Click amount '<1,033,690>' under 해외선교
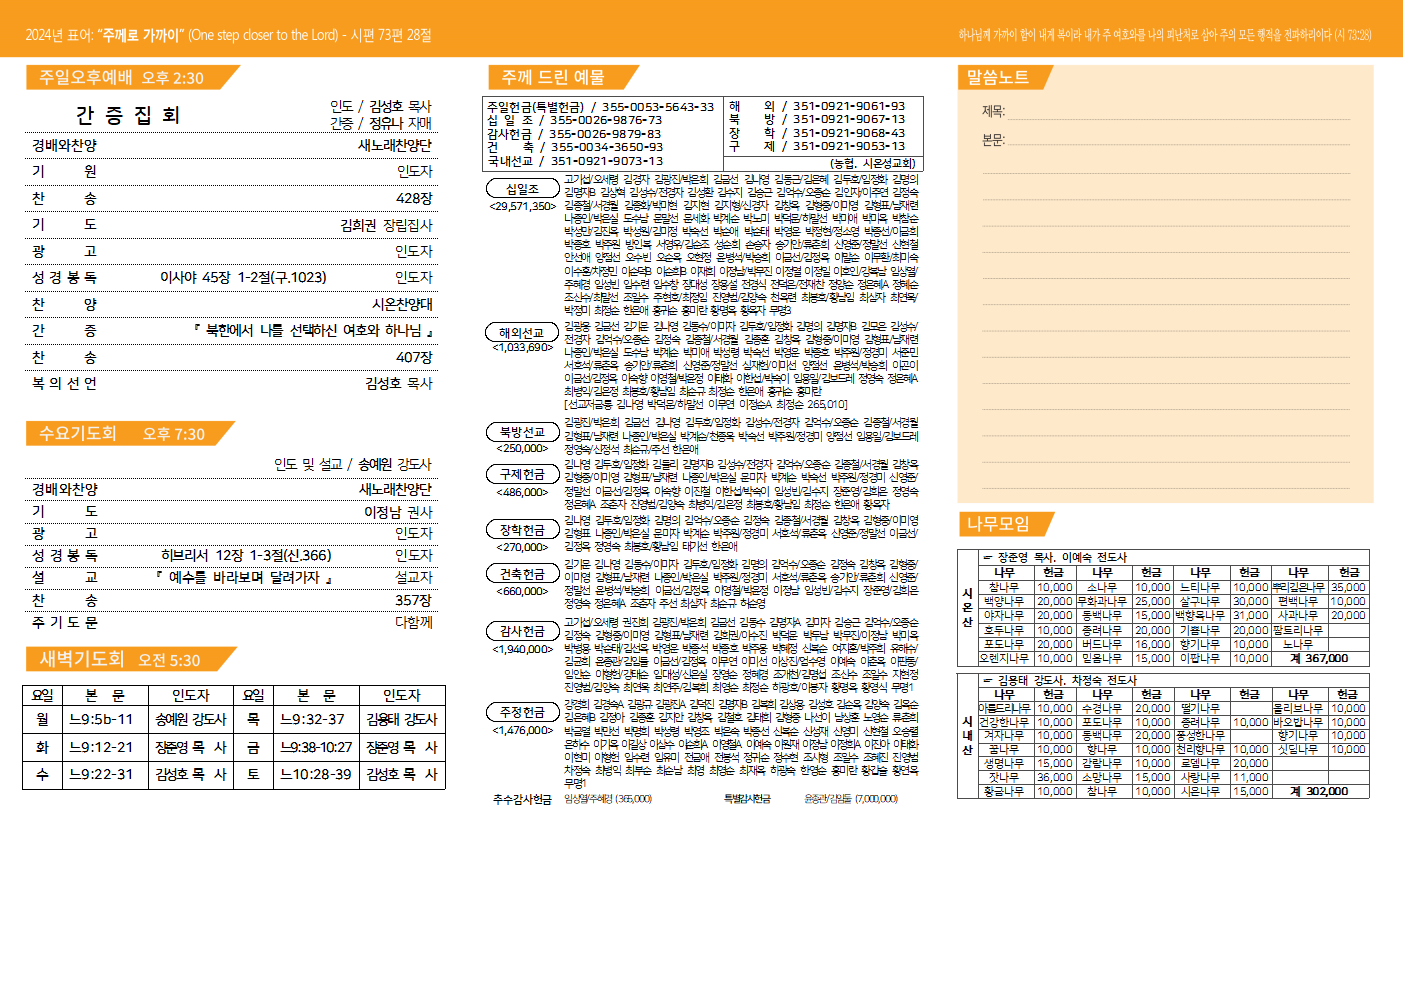1403x992 pixels. (522, 348)
